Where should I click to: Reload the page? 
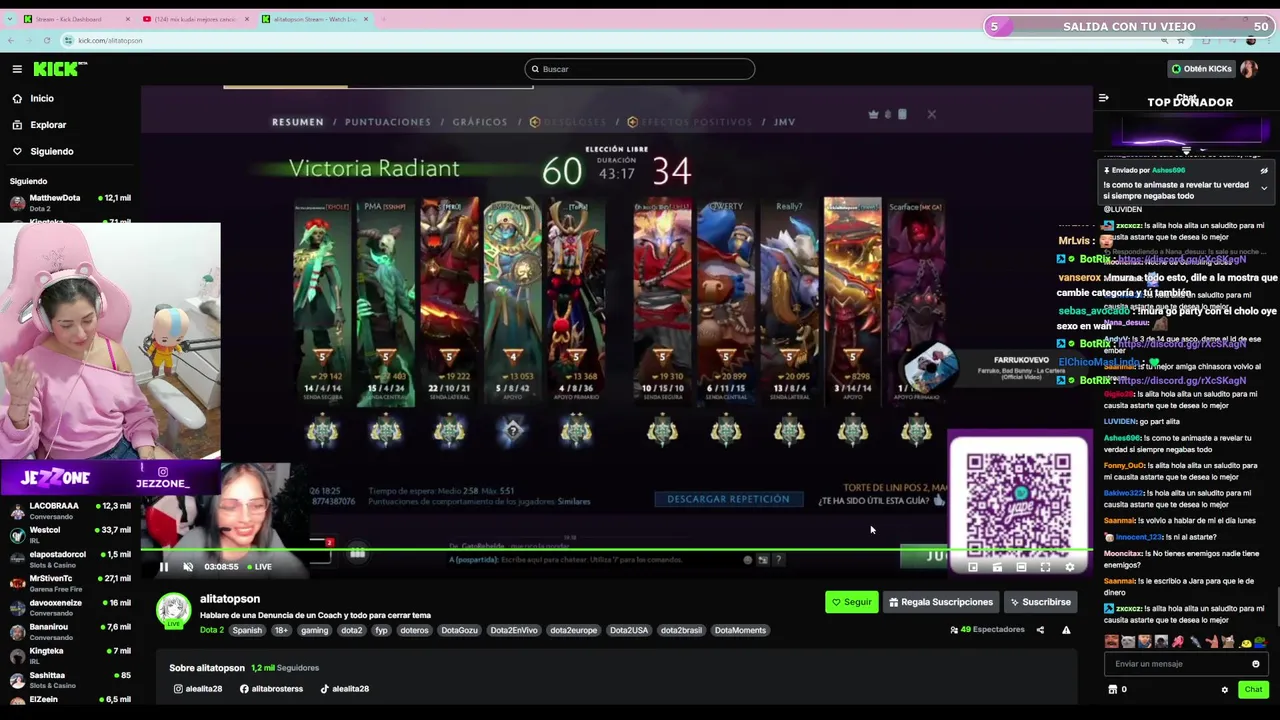click(47, 40)
